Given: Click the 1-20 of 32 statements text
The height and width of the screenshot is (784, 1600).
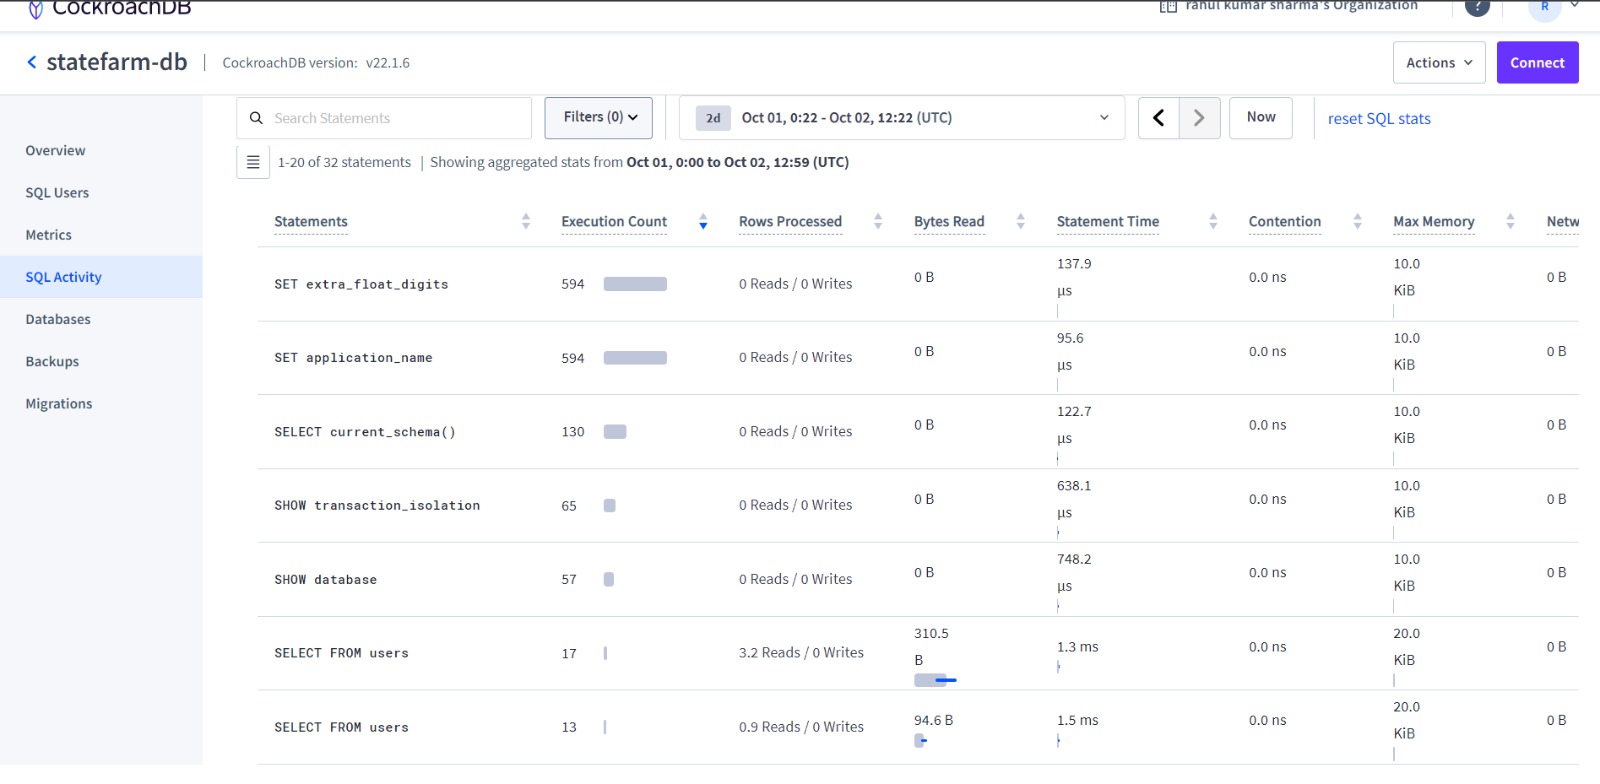Looking at the screenshot, I should click(x=344, y=162).
